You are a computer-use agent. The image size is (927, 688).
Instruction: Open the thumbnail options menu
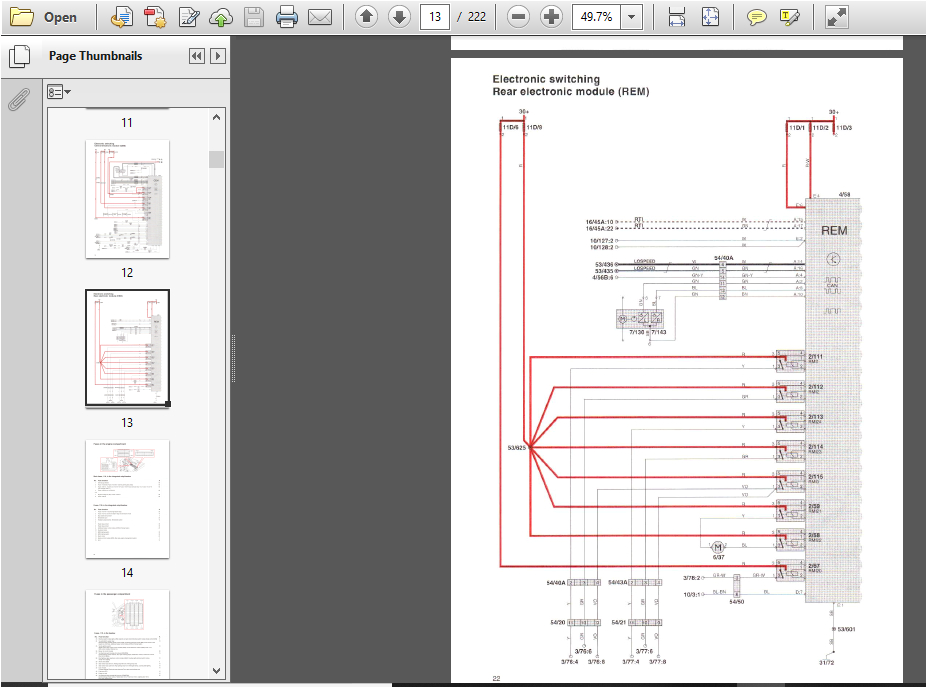click(57, 91)
